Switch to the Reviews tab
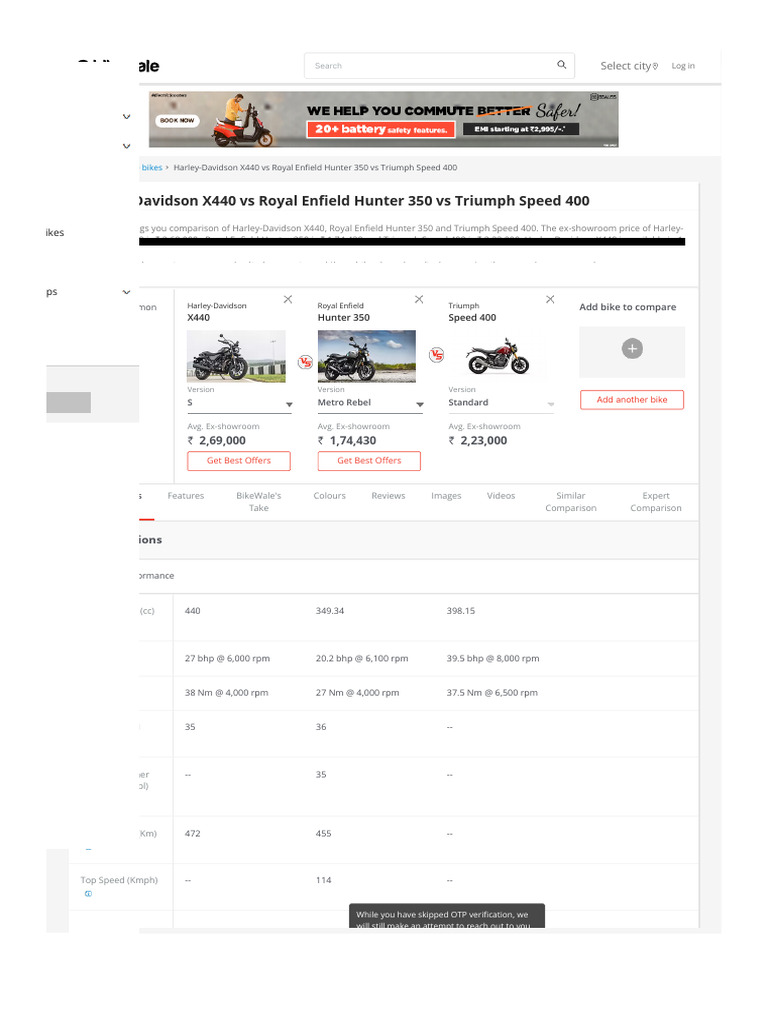This screenshot has width=768, height=1024. click(x=388, y=496)
